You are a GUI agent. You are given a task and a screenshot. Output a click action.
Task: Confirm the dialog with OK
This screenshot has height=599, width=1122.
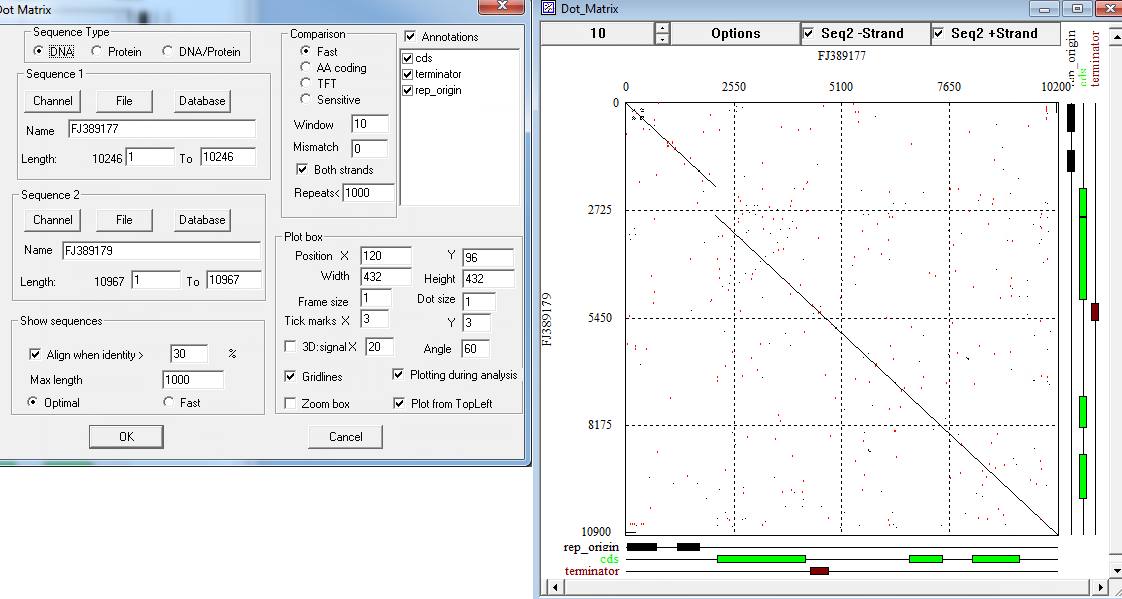pyautogui.click(x=127, y=437)
